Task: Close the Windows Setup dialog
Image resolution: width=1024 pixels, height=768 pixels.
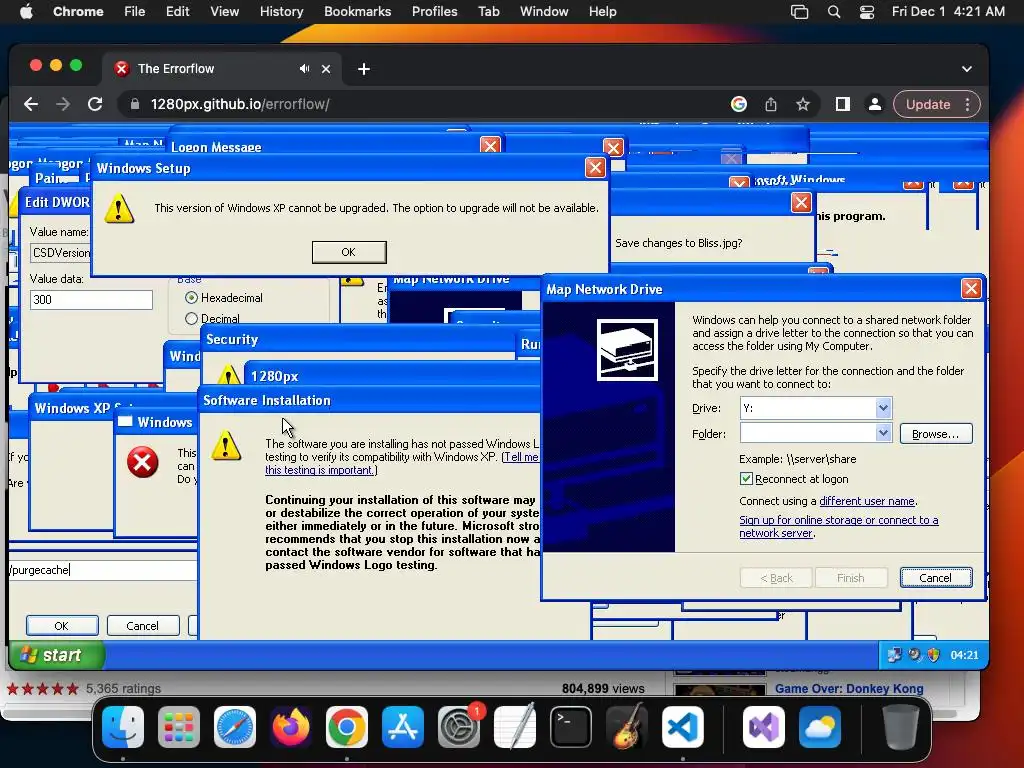Action: click(x=595, y=168)
